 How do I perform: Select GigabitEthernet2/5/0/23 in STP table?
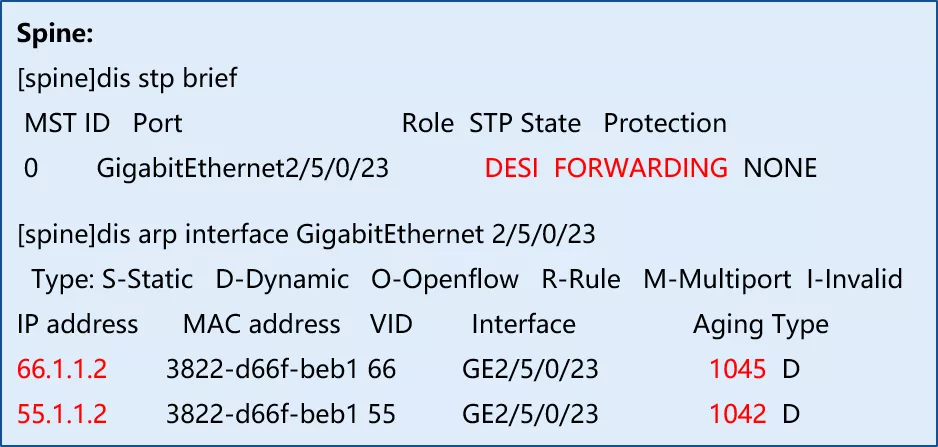pyautogui.click(x=243, y=168)
